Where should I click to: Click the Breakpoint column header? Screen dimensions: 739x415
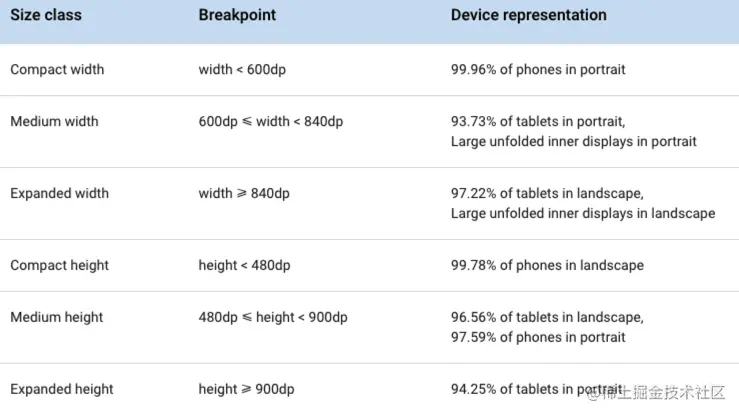[236, 16]
